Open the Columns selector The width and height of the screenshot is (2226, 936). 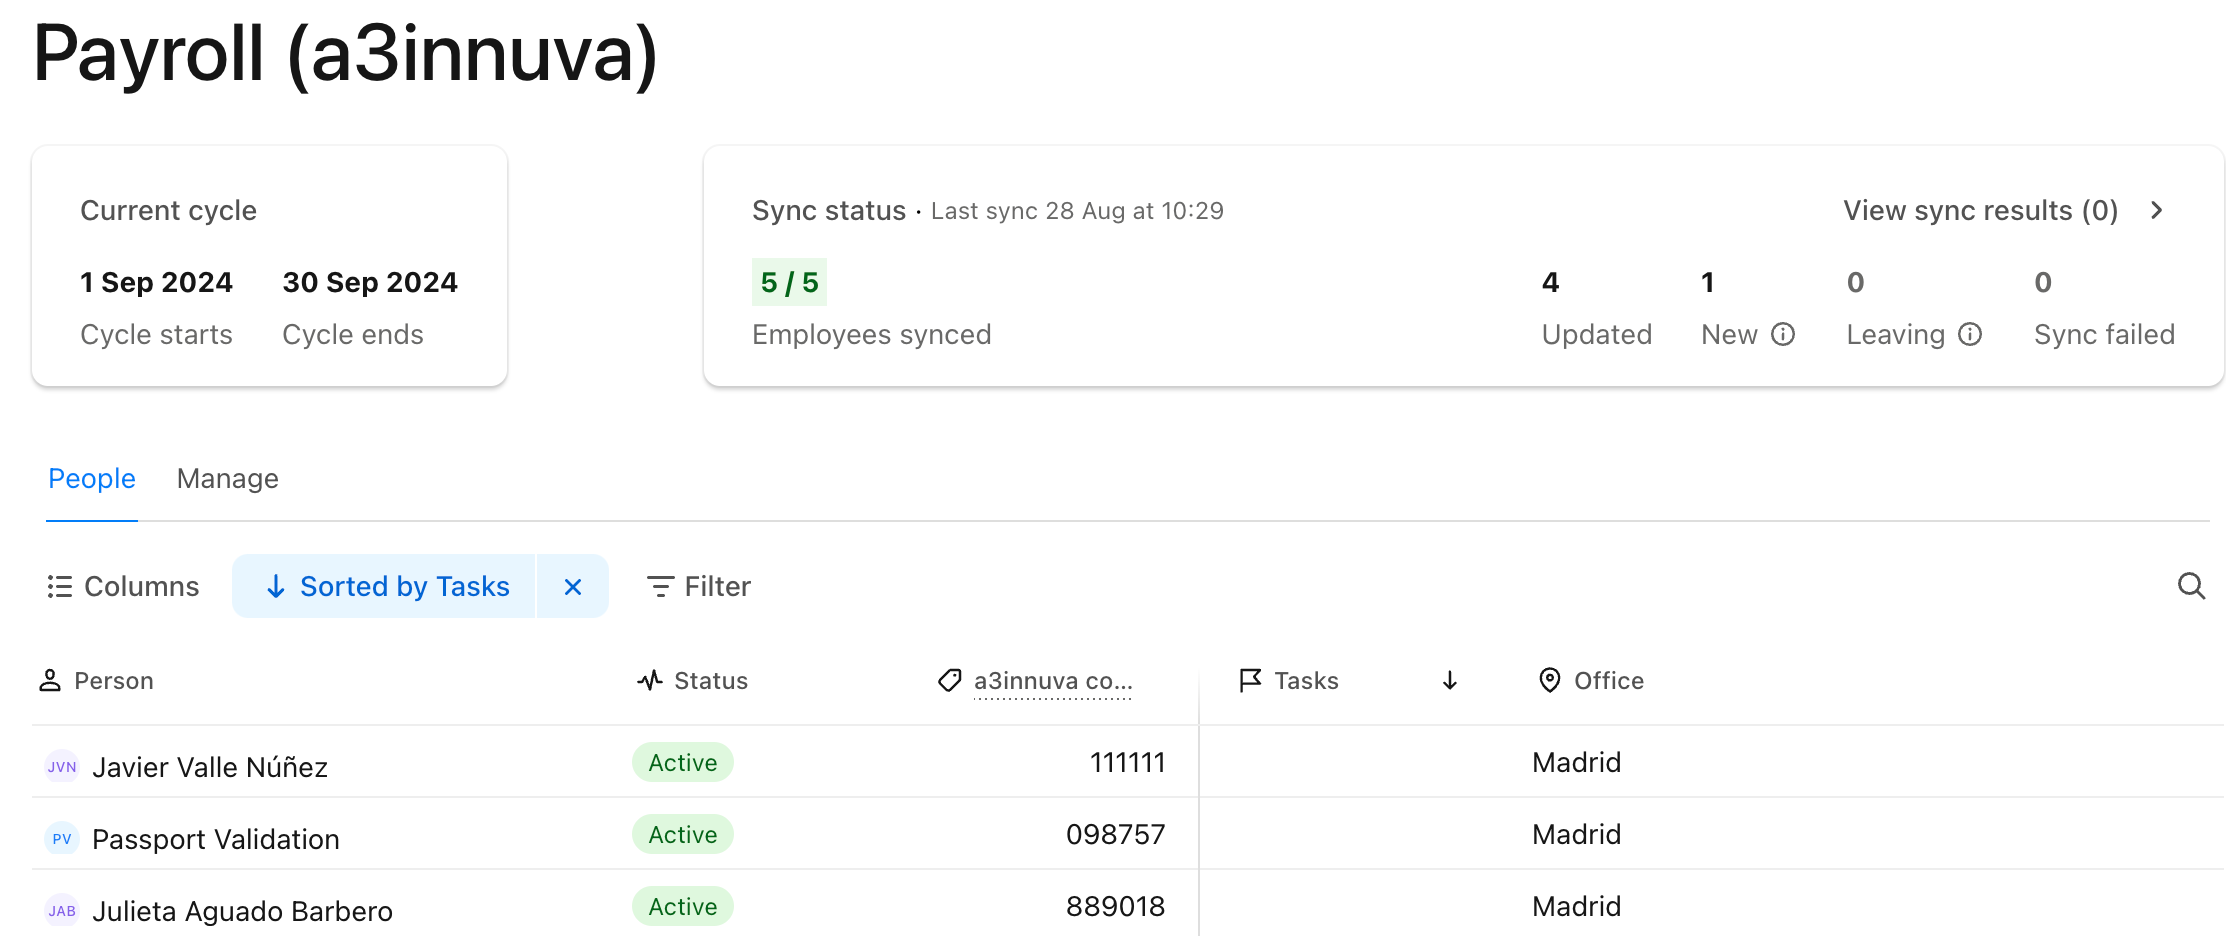[123, 586]
